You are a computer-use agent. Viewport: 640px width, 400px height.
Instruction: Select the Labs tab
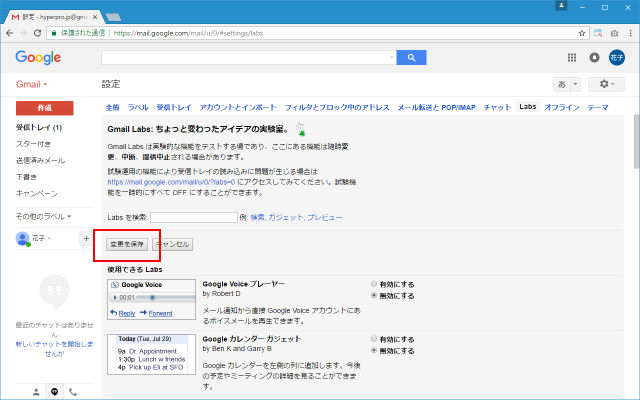528,107
